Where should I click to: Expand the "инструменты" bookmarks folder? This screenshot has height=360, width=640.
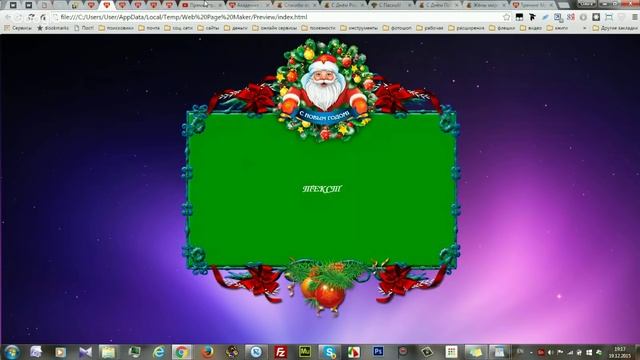coord(359,28)
